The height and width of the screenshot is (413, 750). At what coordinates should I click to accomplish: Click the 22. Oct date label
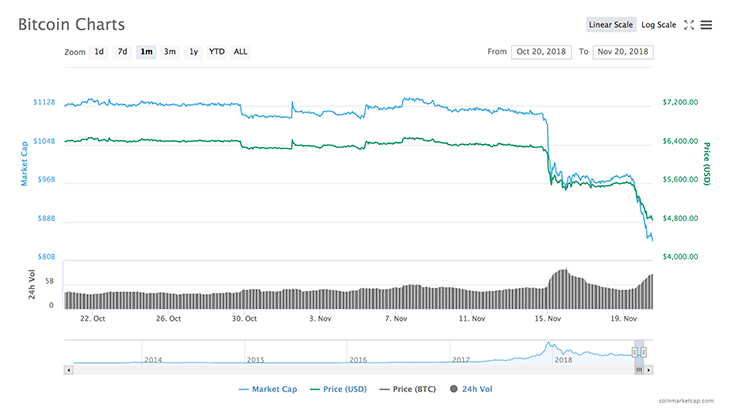point(92,318)
